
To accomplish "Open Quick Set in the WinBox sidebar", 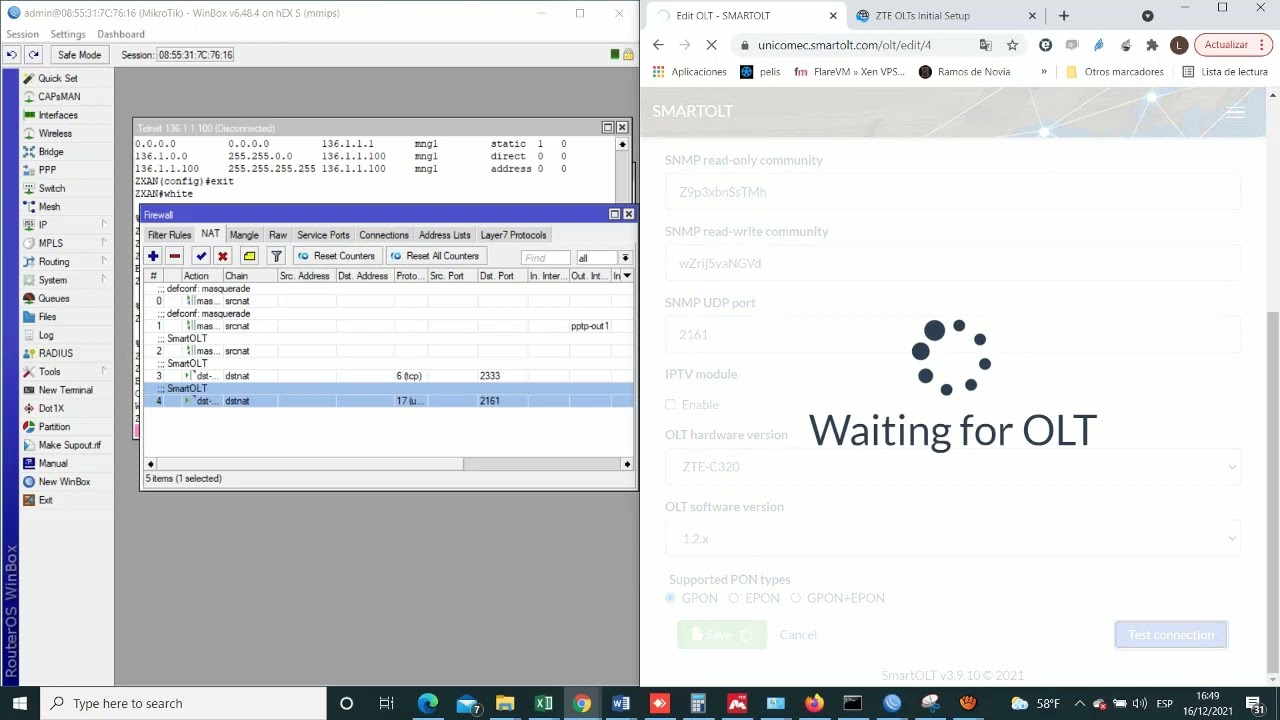I will tap(57, 78).
